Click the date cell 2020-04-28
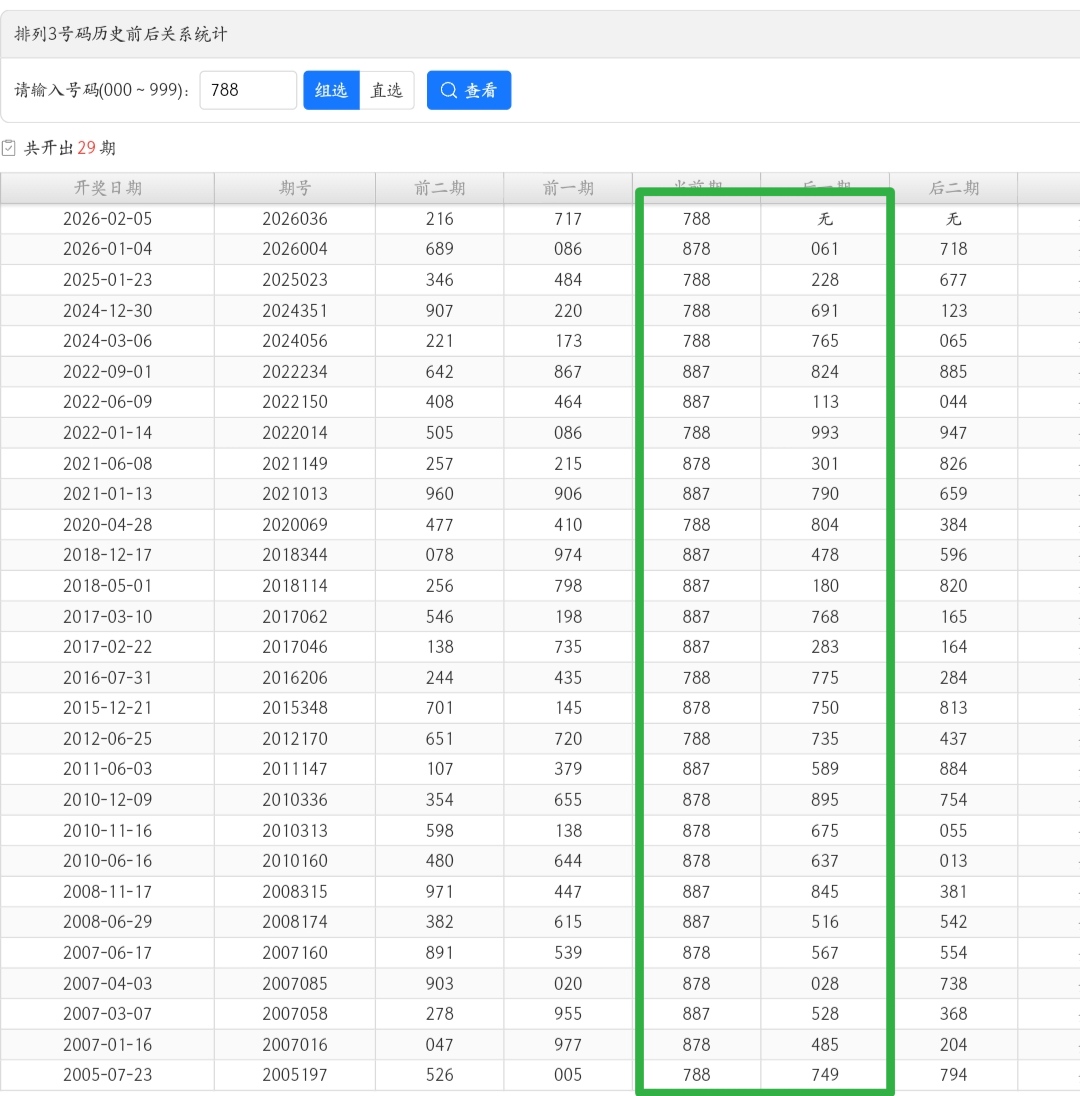Screen dimensions: 1080x1096 click(108, 525)
